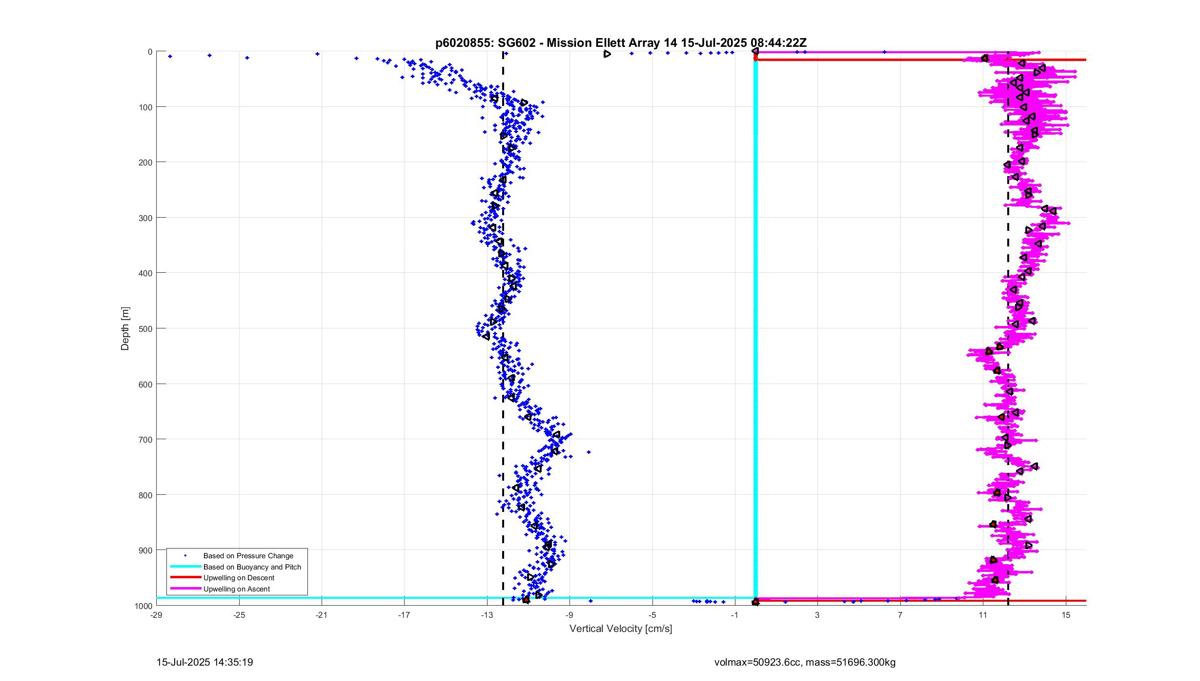Click depth axis tick label '300'
This screenshot has width=1200, height=681.
[145, 218]
